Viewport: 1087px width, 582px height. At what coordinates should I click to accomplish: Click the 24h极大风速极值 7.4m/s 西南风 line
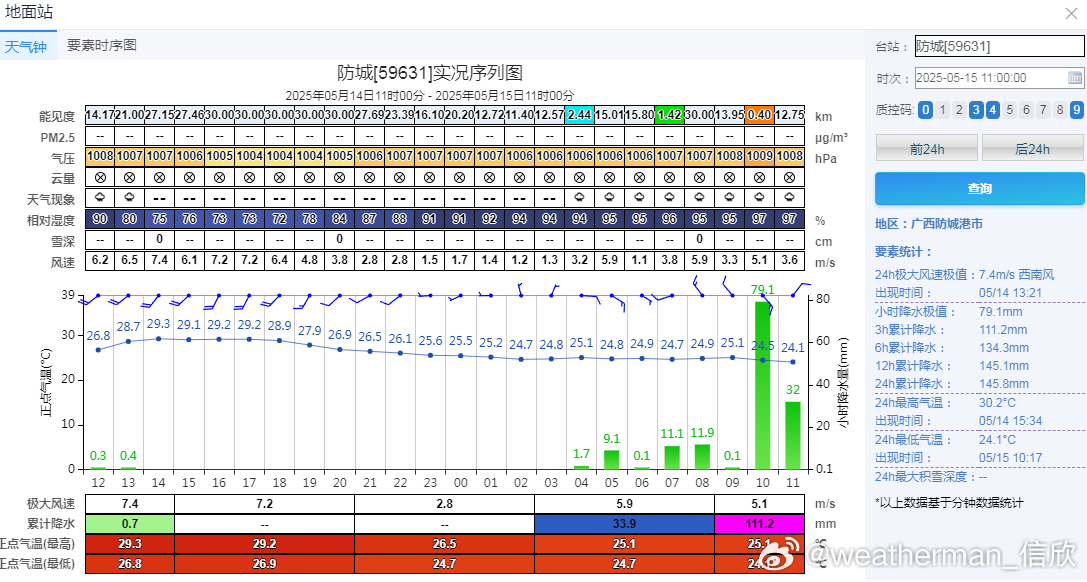[964, 274]
